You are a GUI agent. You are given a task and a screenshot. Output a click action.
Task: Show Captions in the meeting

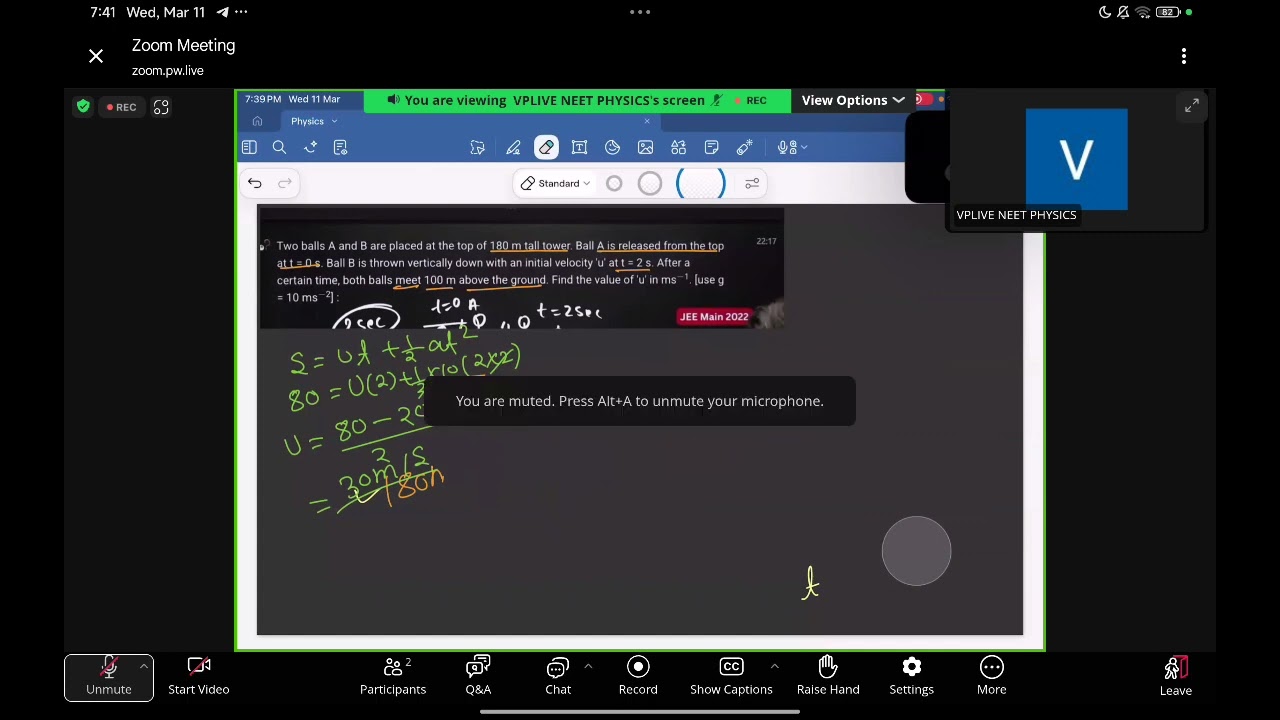tap(731, 677)
